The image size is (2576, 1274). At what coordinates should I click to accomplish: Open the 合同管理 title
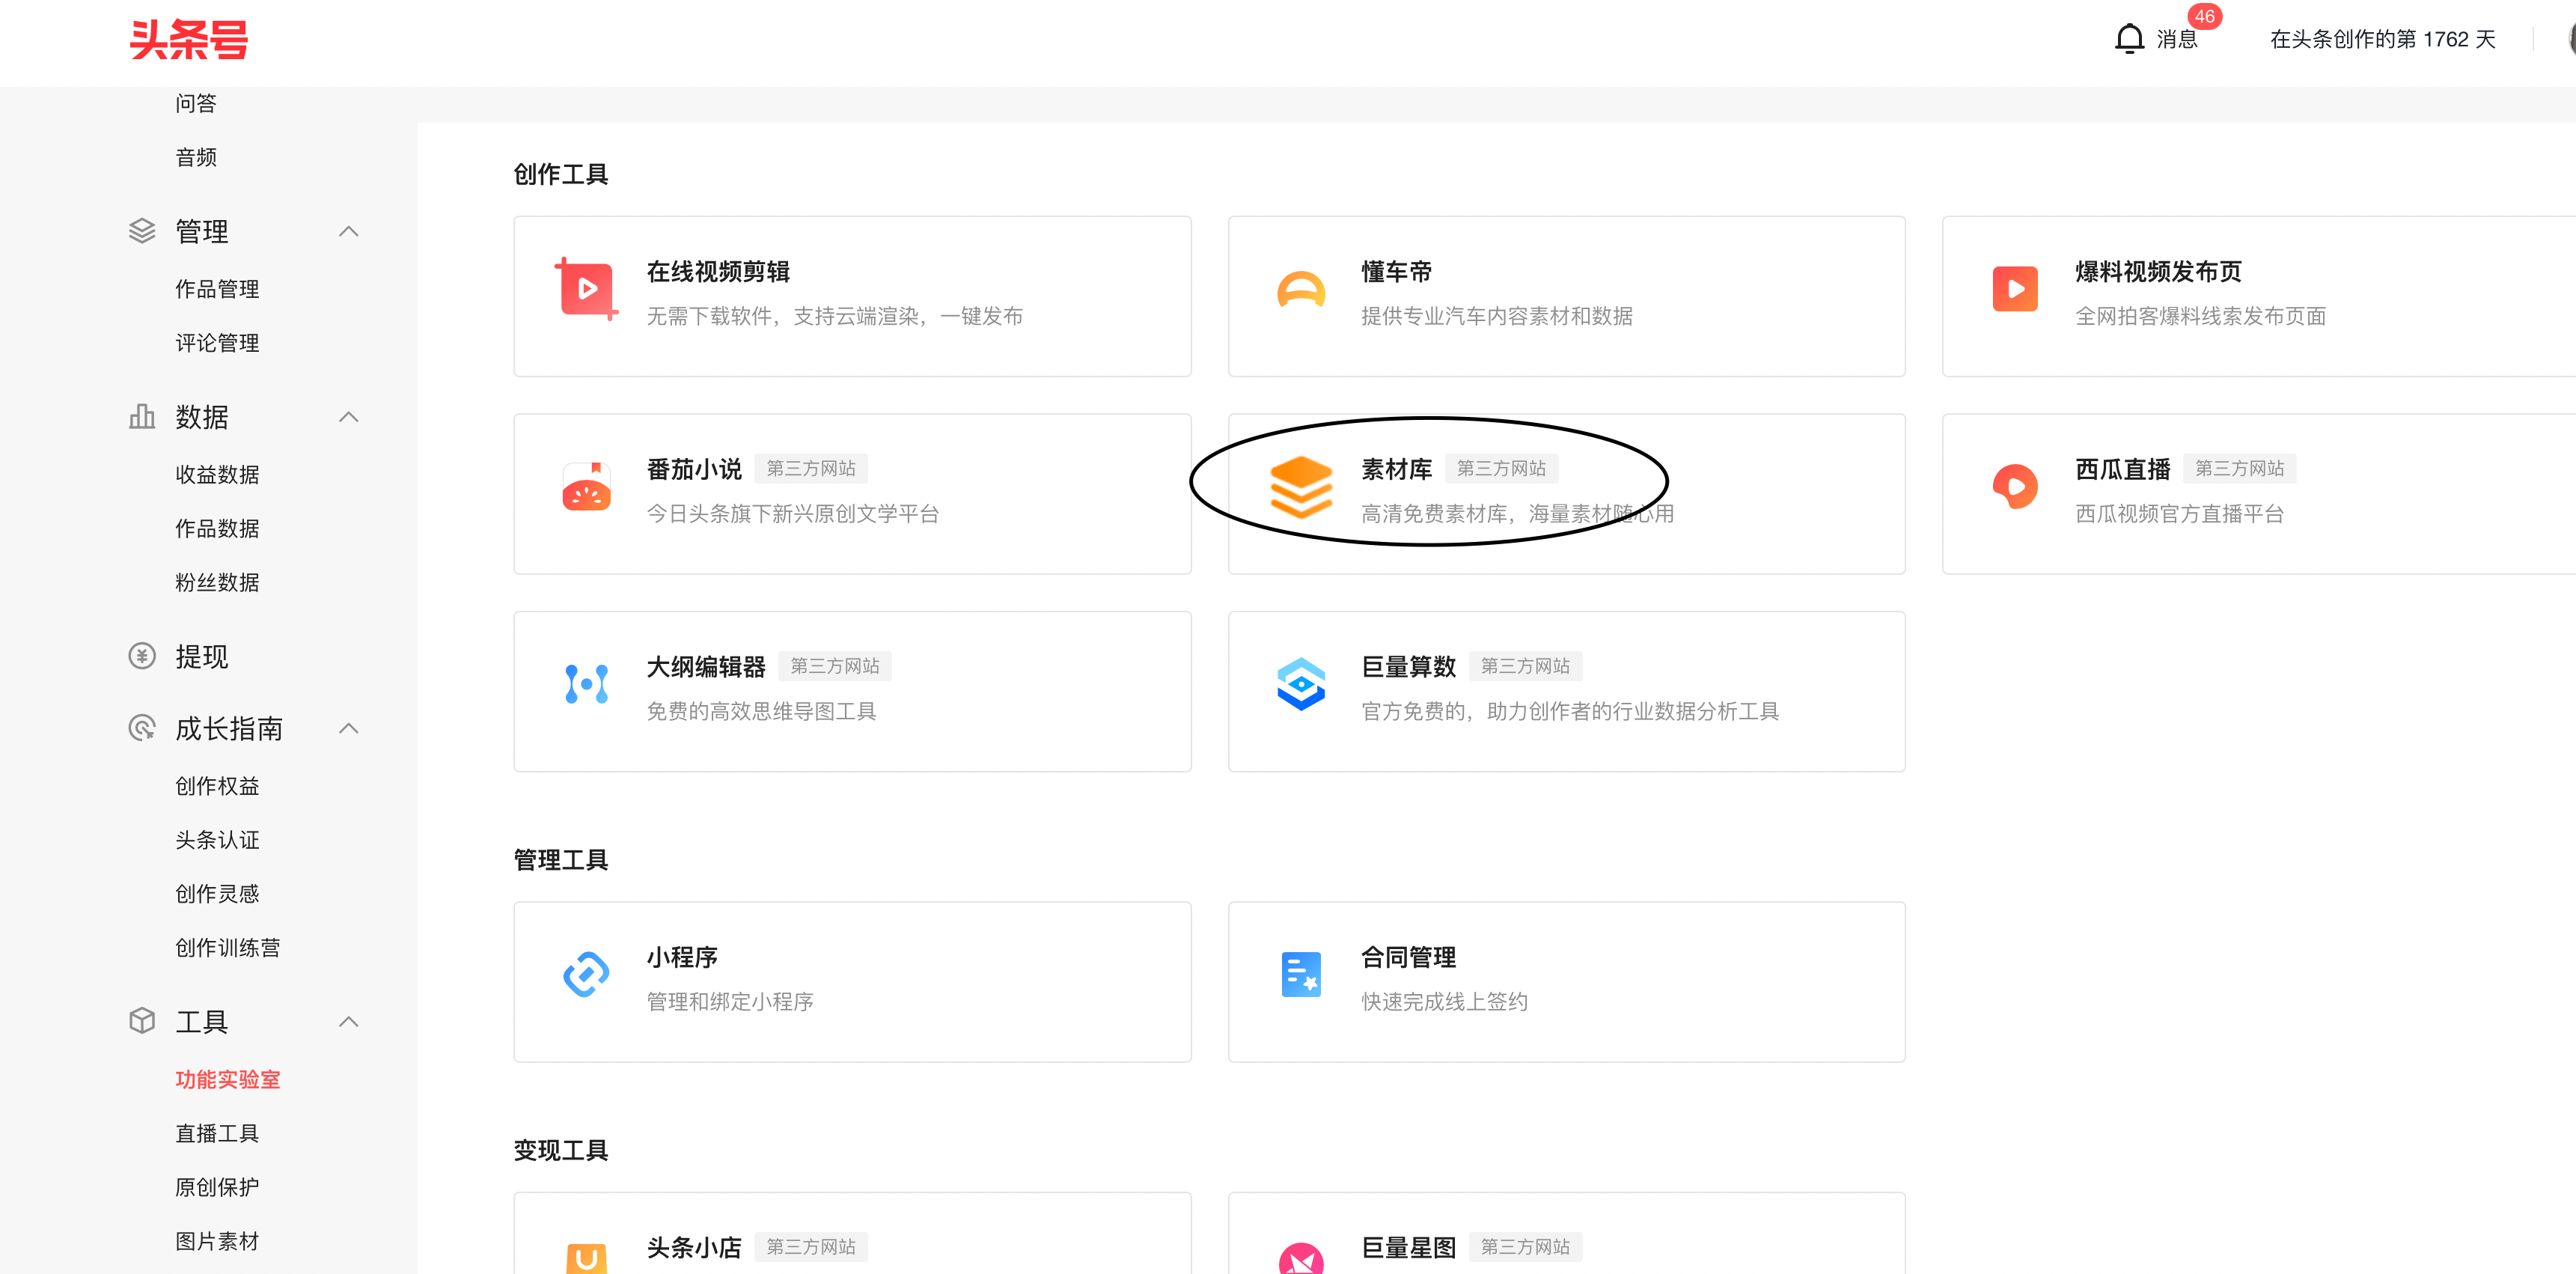1408,957
